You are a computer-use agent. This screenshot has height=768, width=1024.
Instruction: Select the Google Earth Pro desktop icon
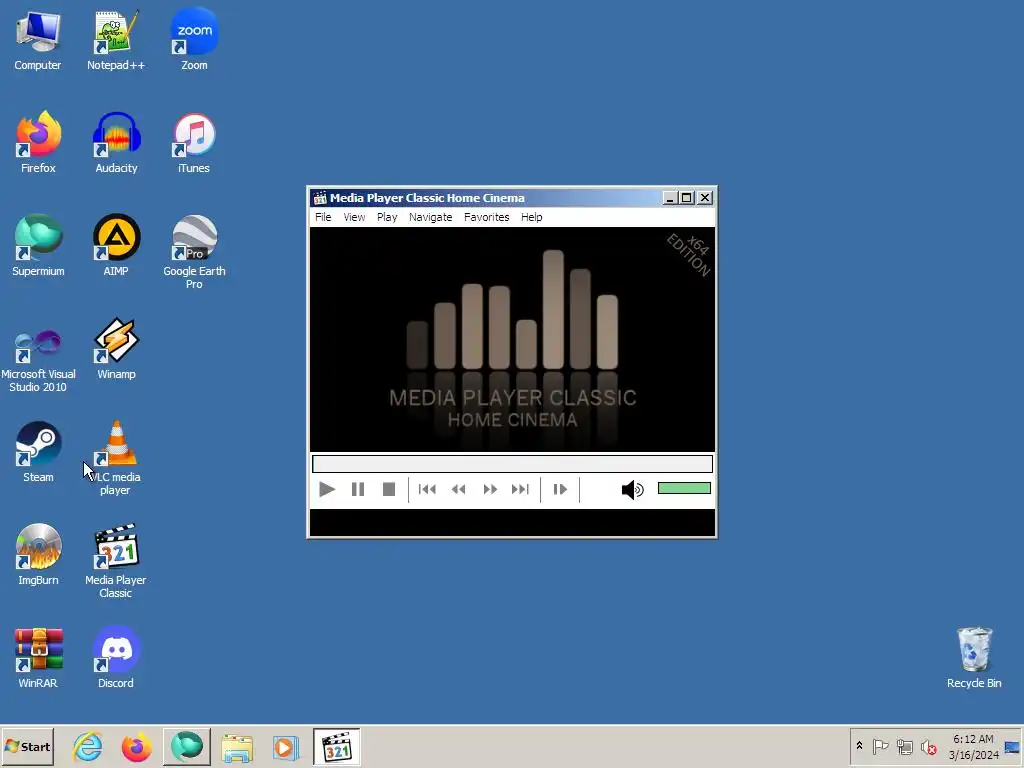(194, 252)
